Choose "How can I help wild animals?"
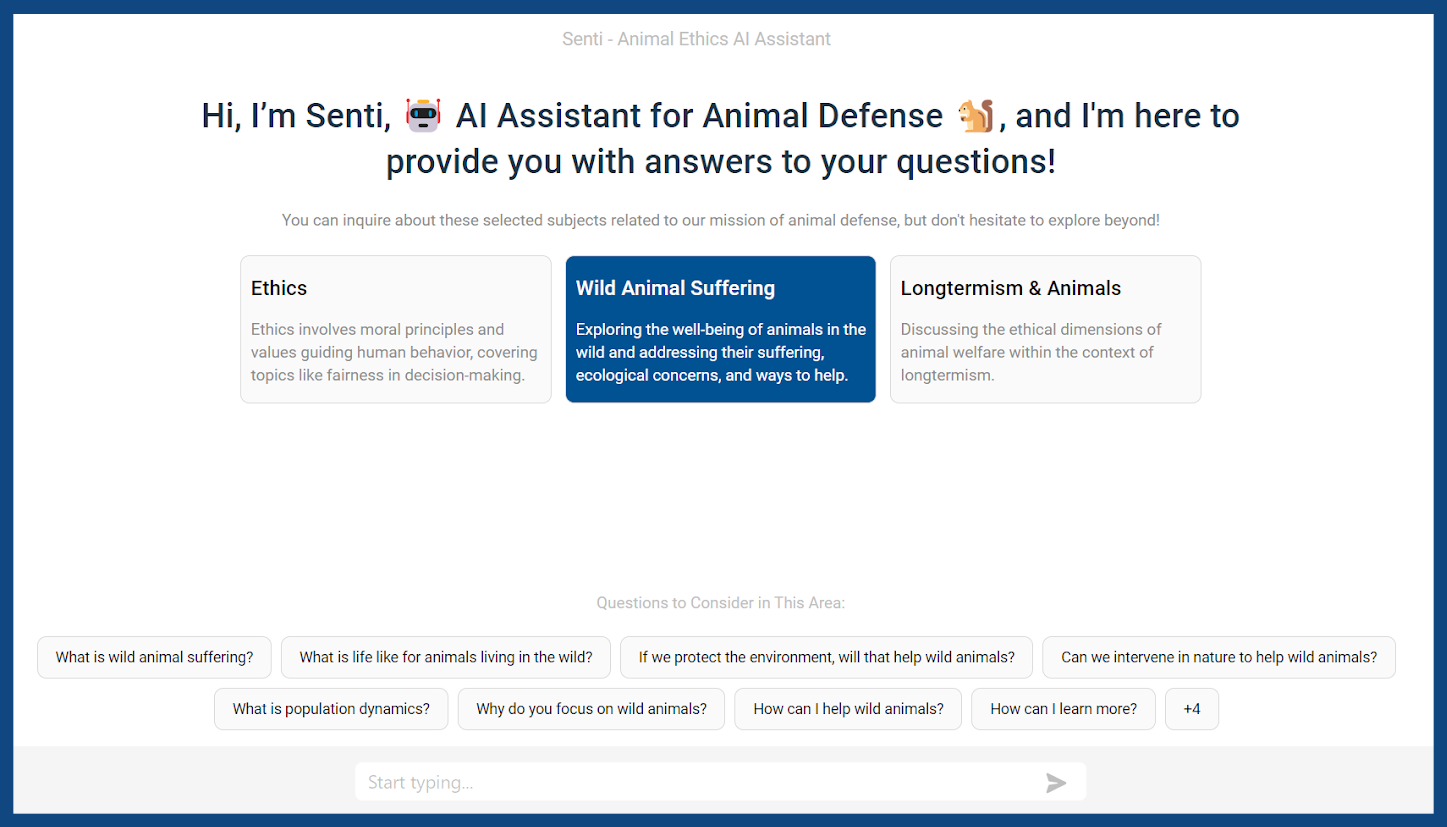Image resolution: width=1447 pixels, height=827 pixels. click(x=848, y=709)
